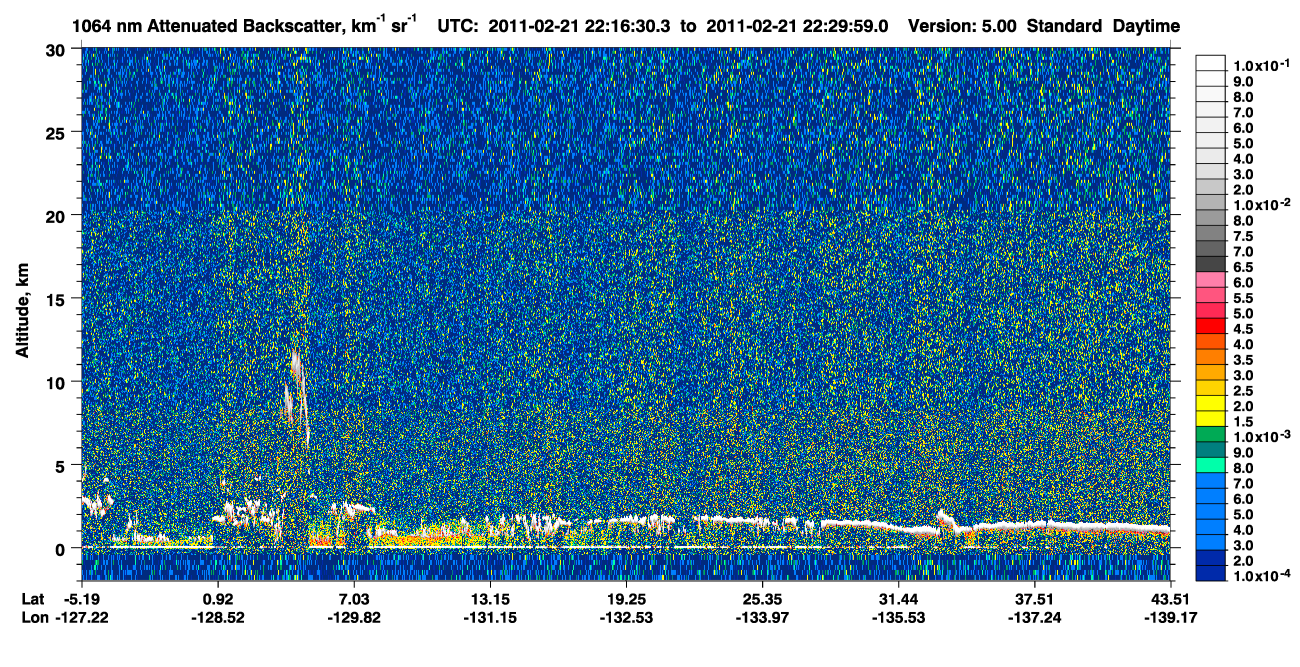Click the colorbar label "1.0x10-2"
Screen dimensions: 1300x667
1262,205
